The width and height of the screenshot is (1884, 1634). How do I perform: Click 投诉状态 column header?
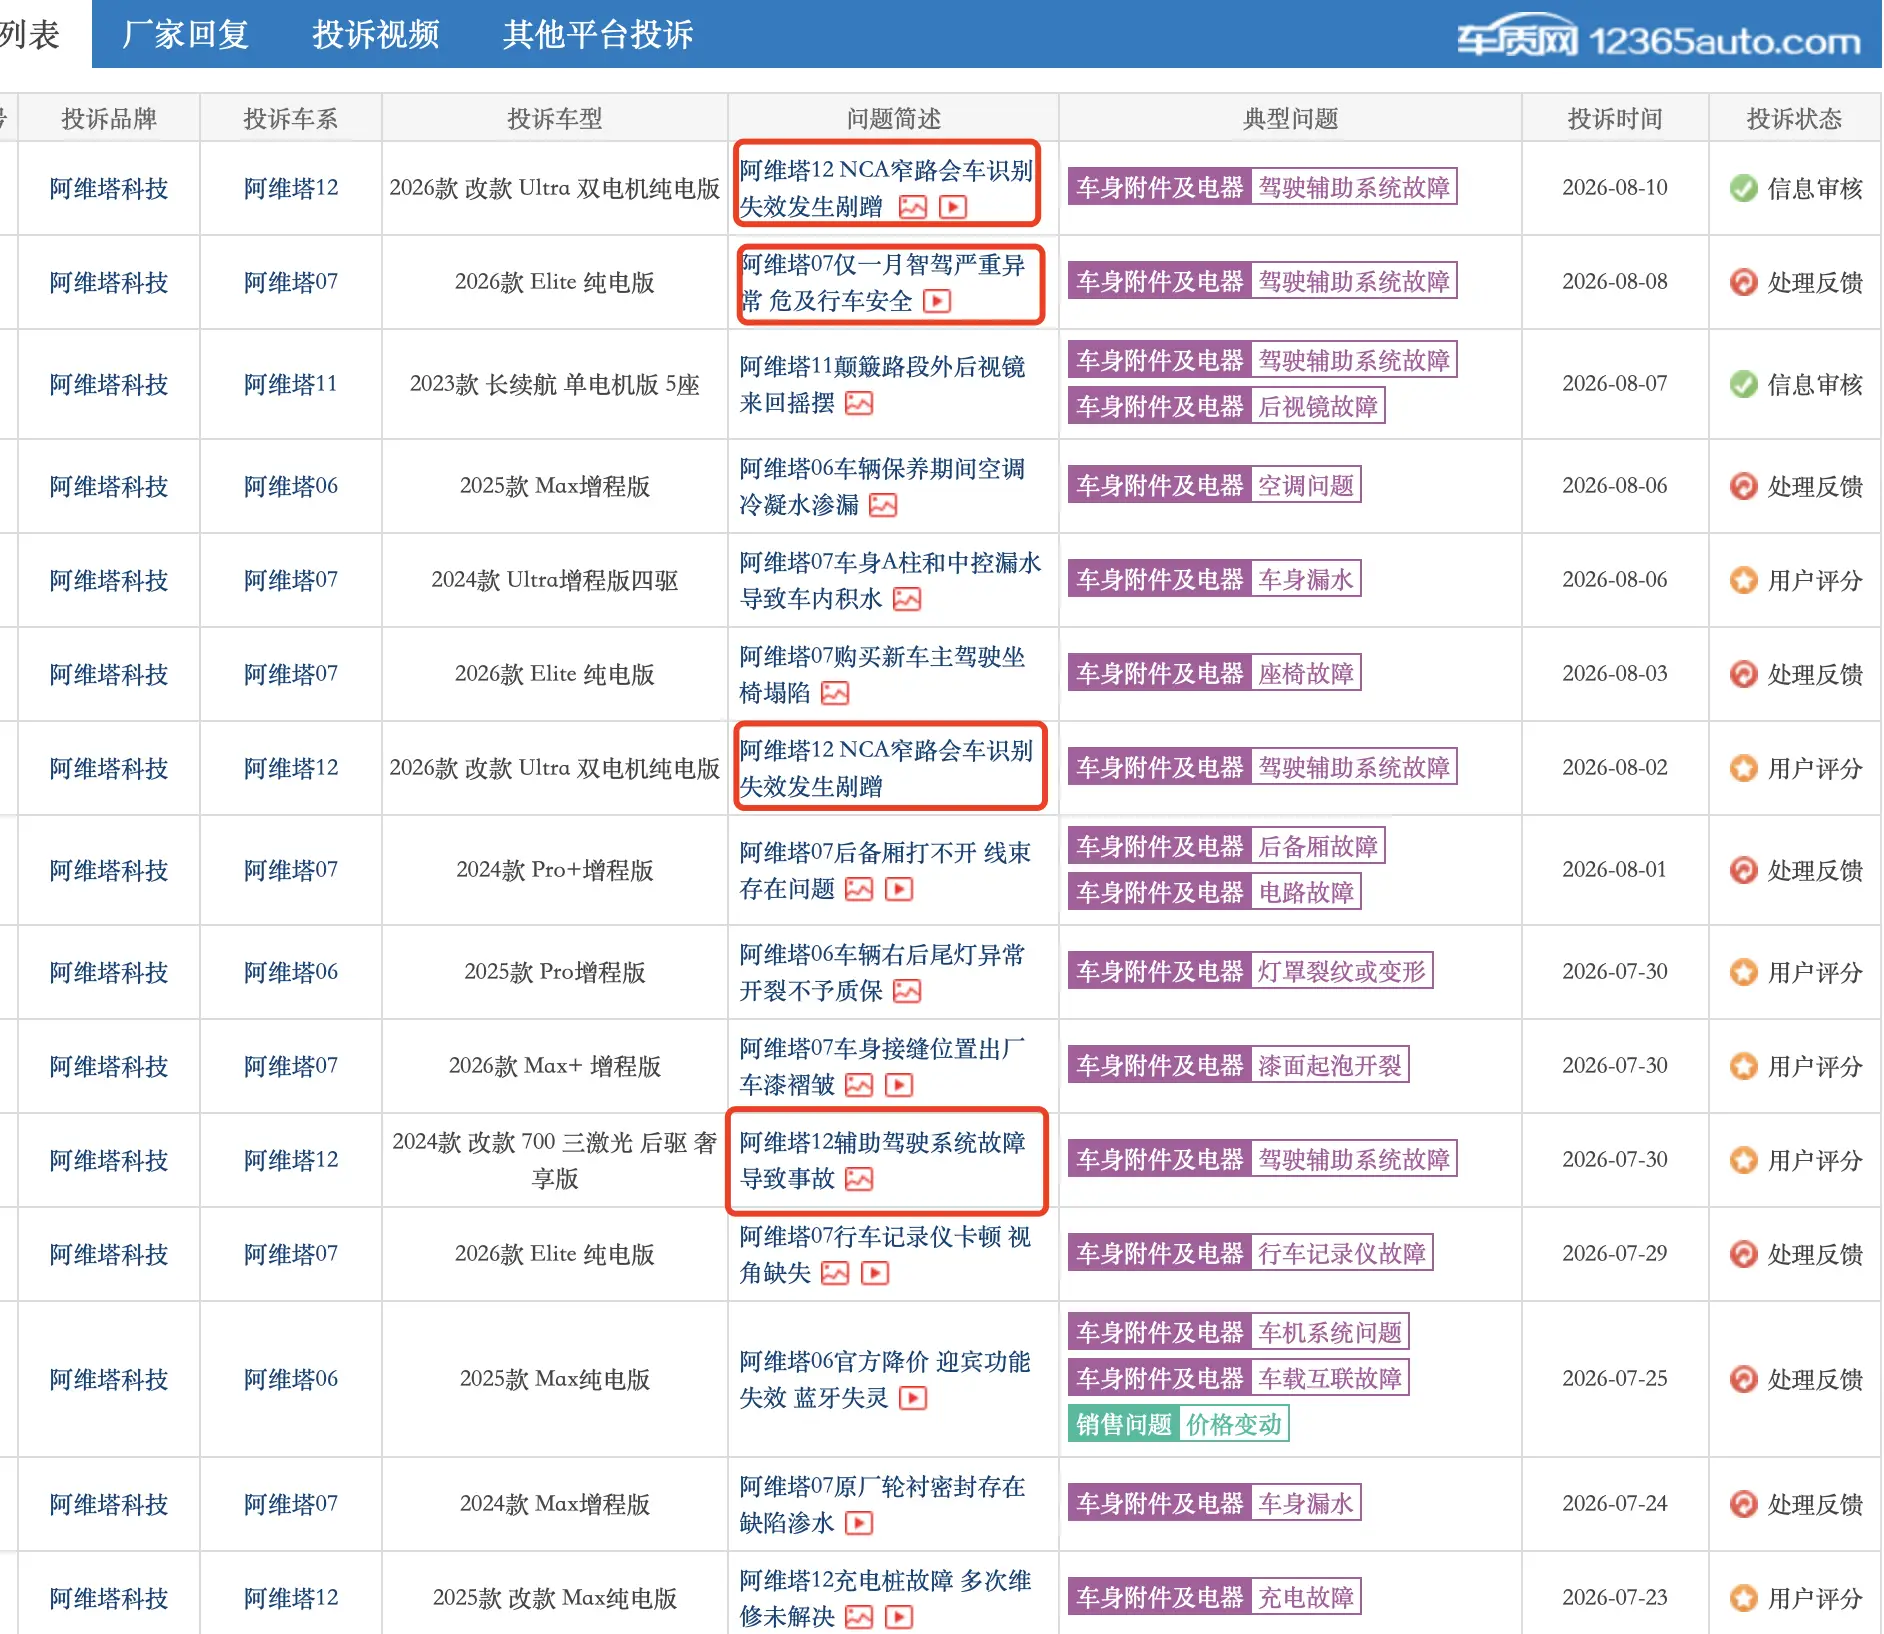[1794, 119]
